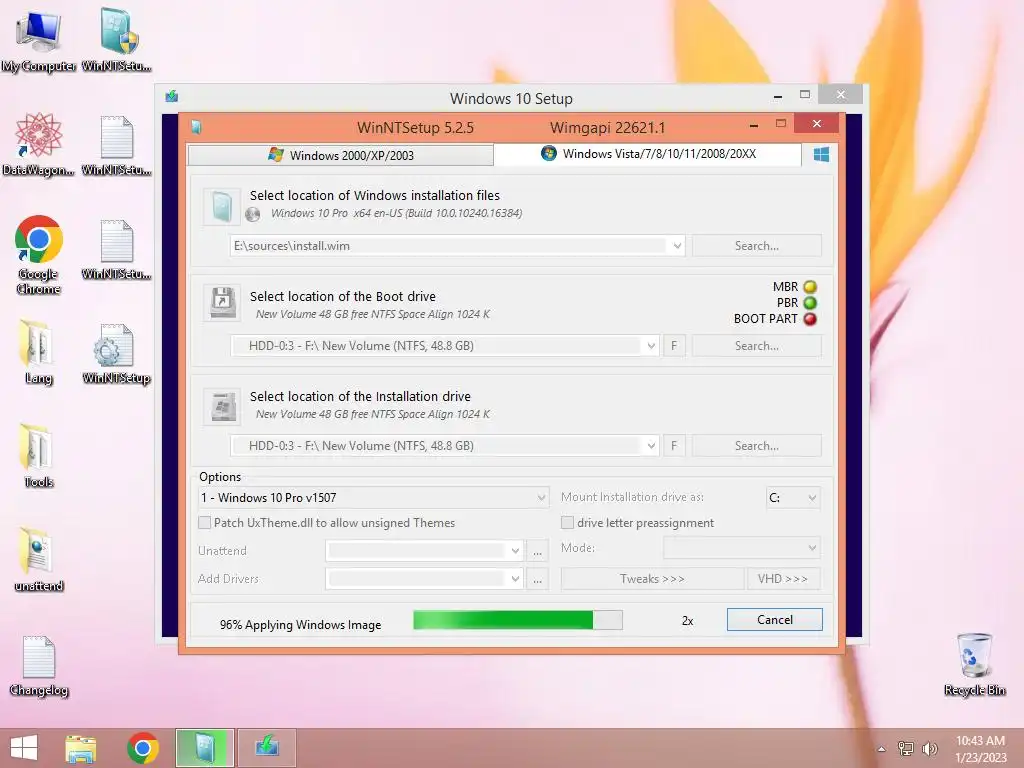Click the volume speaker tray icon
The width and height of the screenshot is (1024, 768).
930,748
